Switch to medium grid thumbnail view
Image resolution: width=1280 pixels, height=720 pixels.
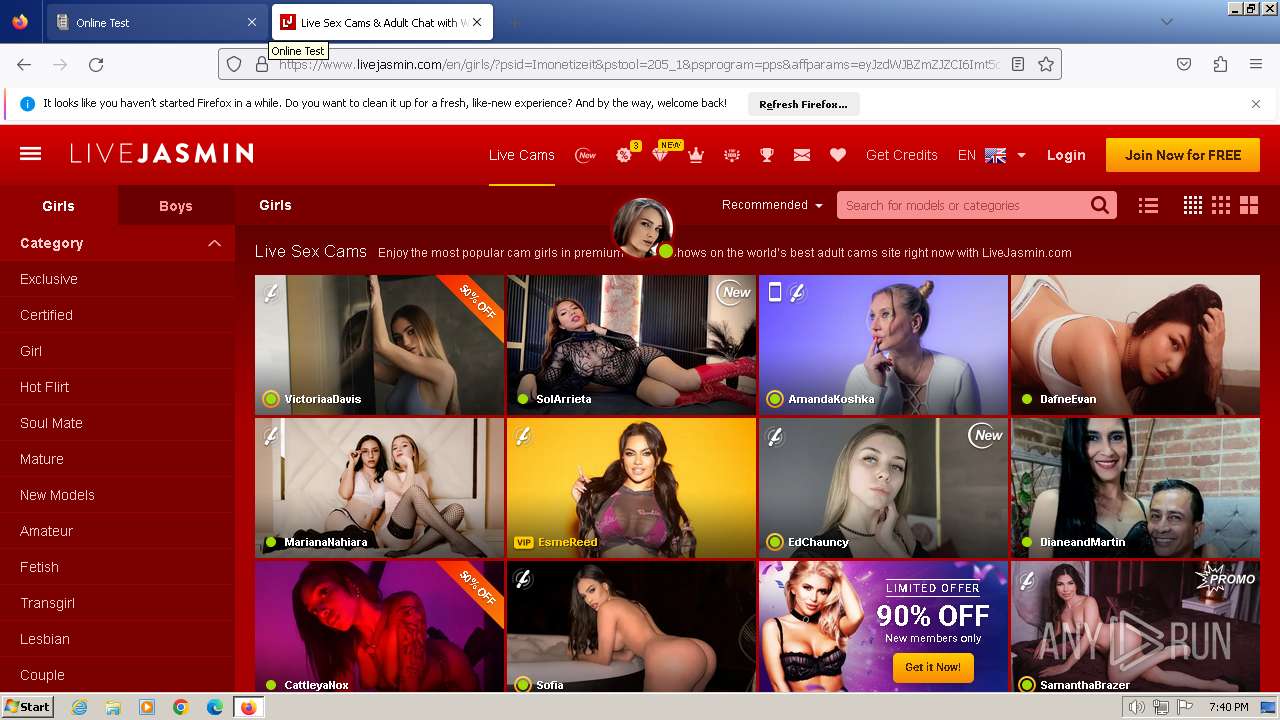pyautogui.click(x=1221, y=205)
